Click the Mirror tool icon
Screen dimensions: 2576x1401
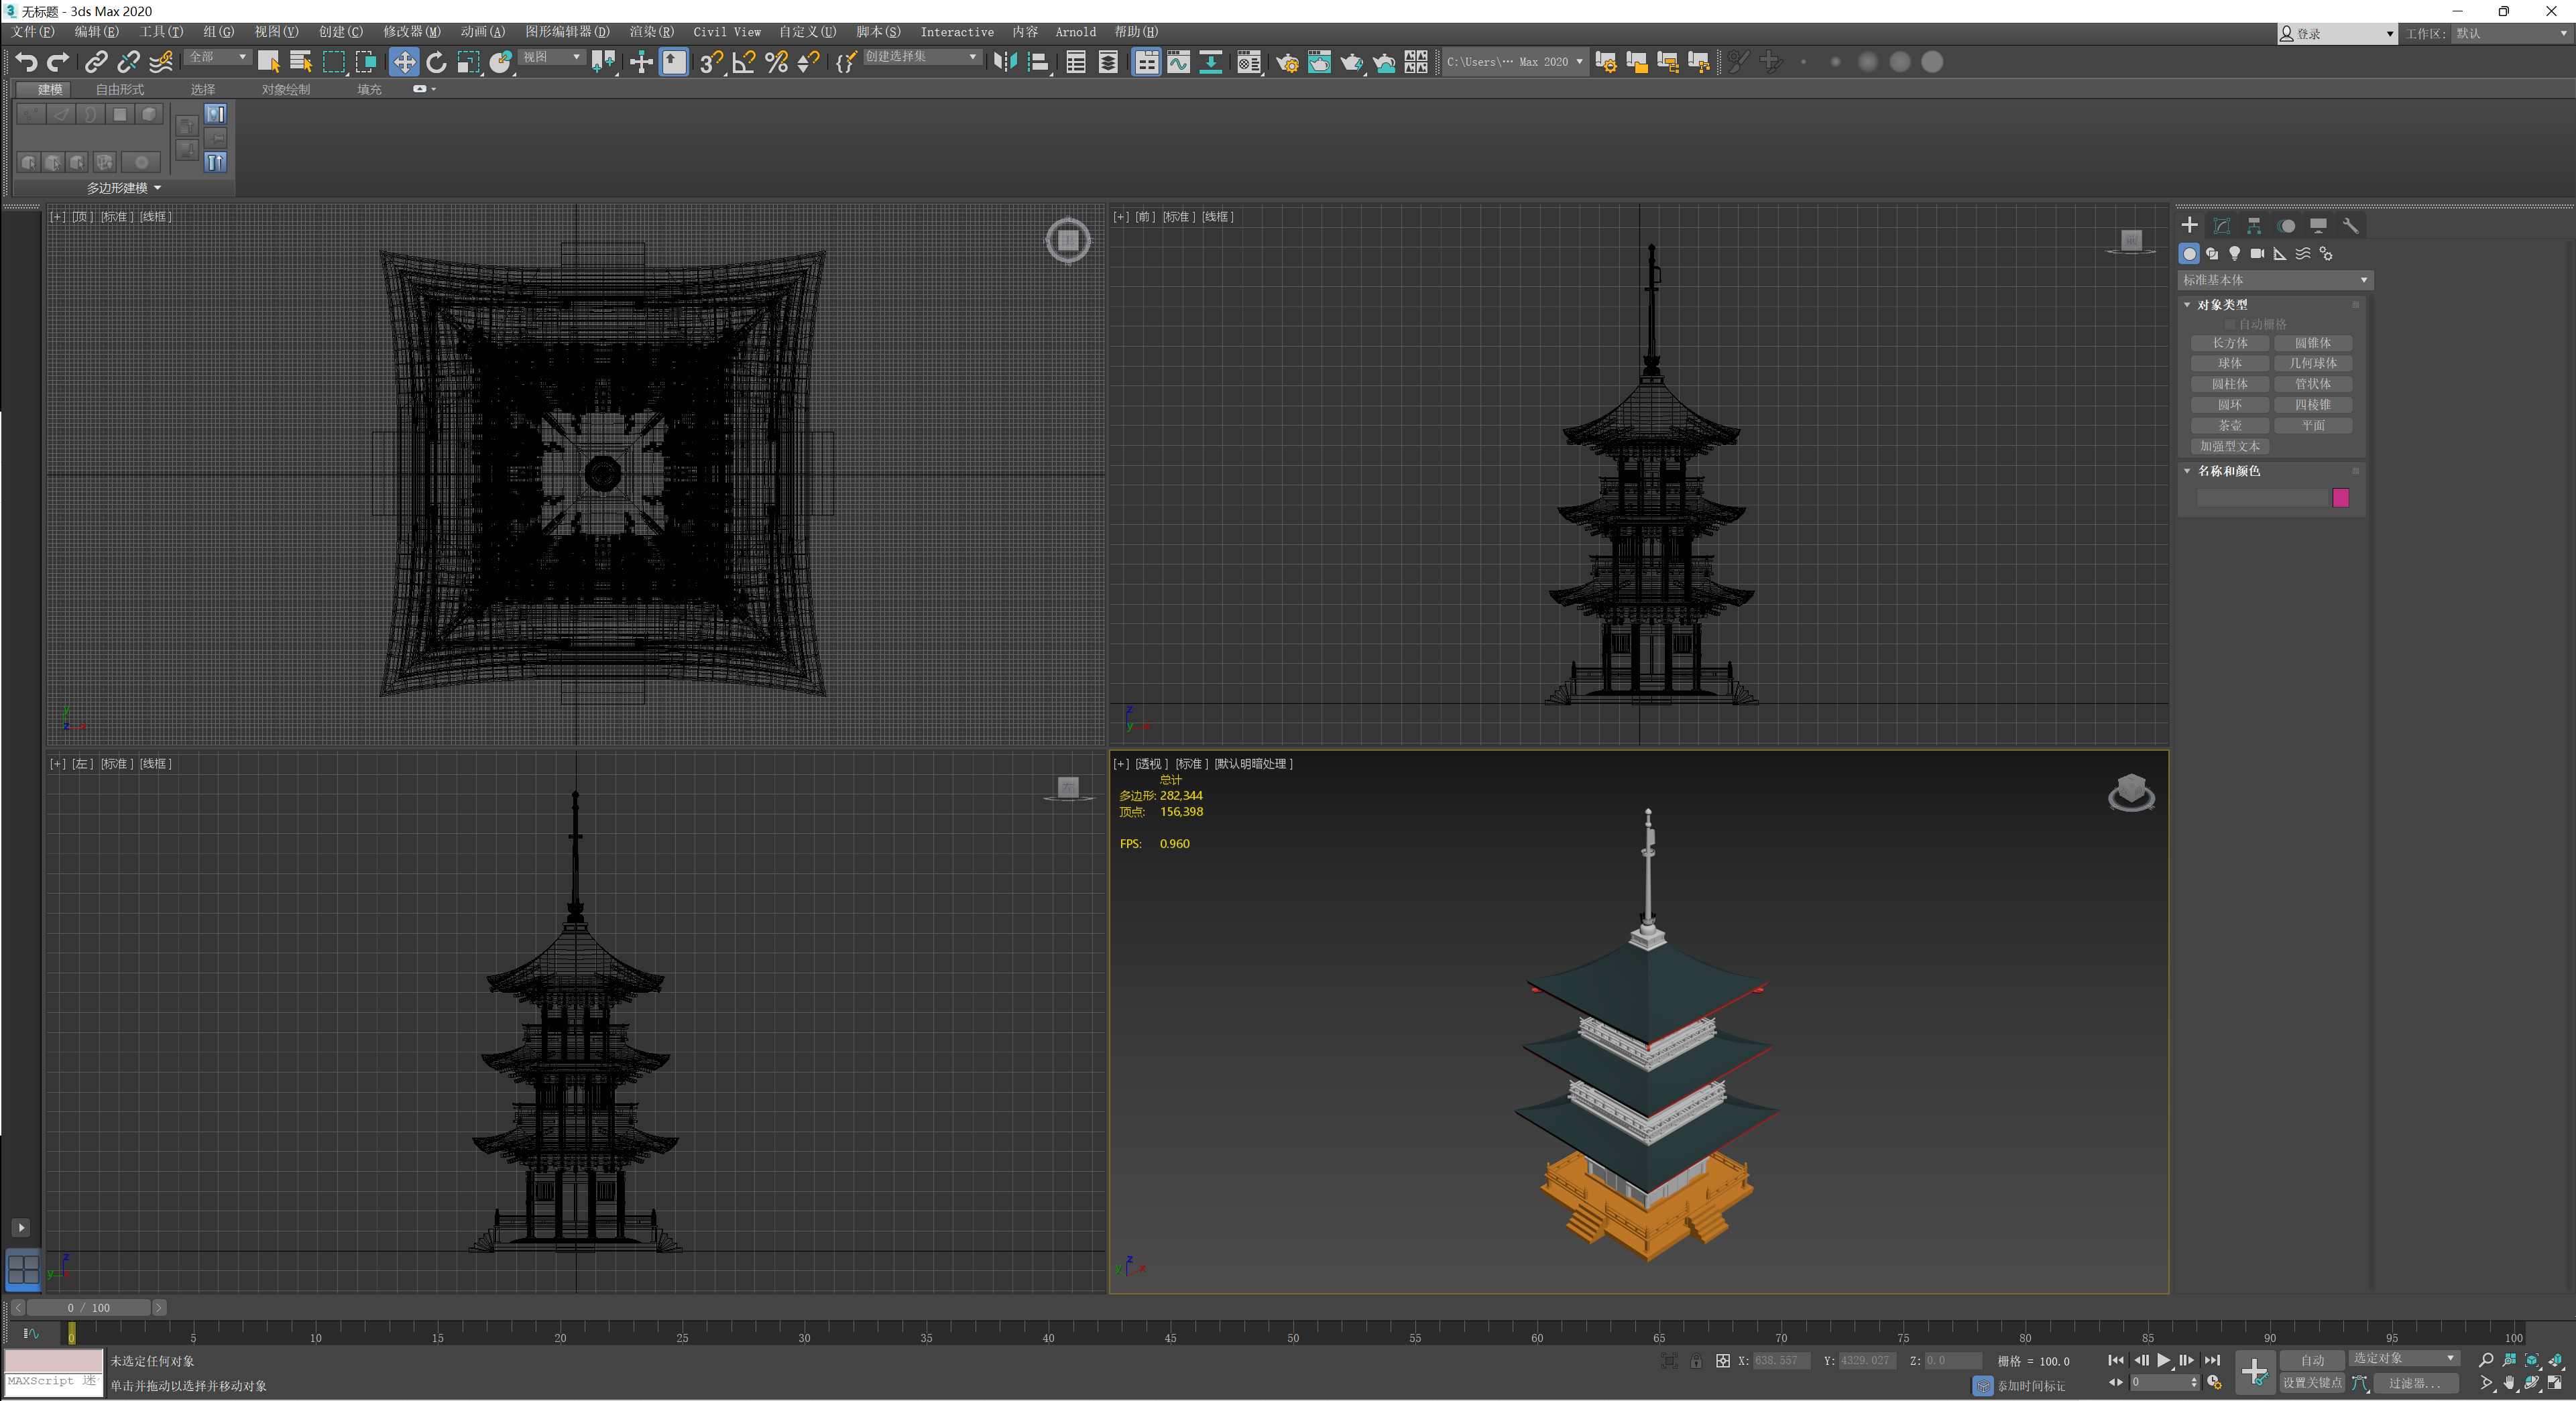point(1005,62)
